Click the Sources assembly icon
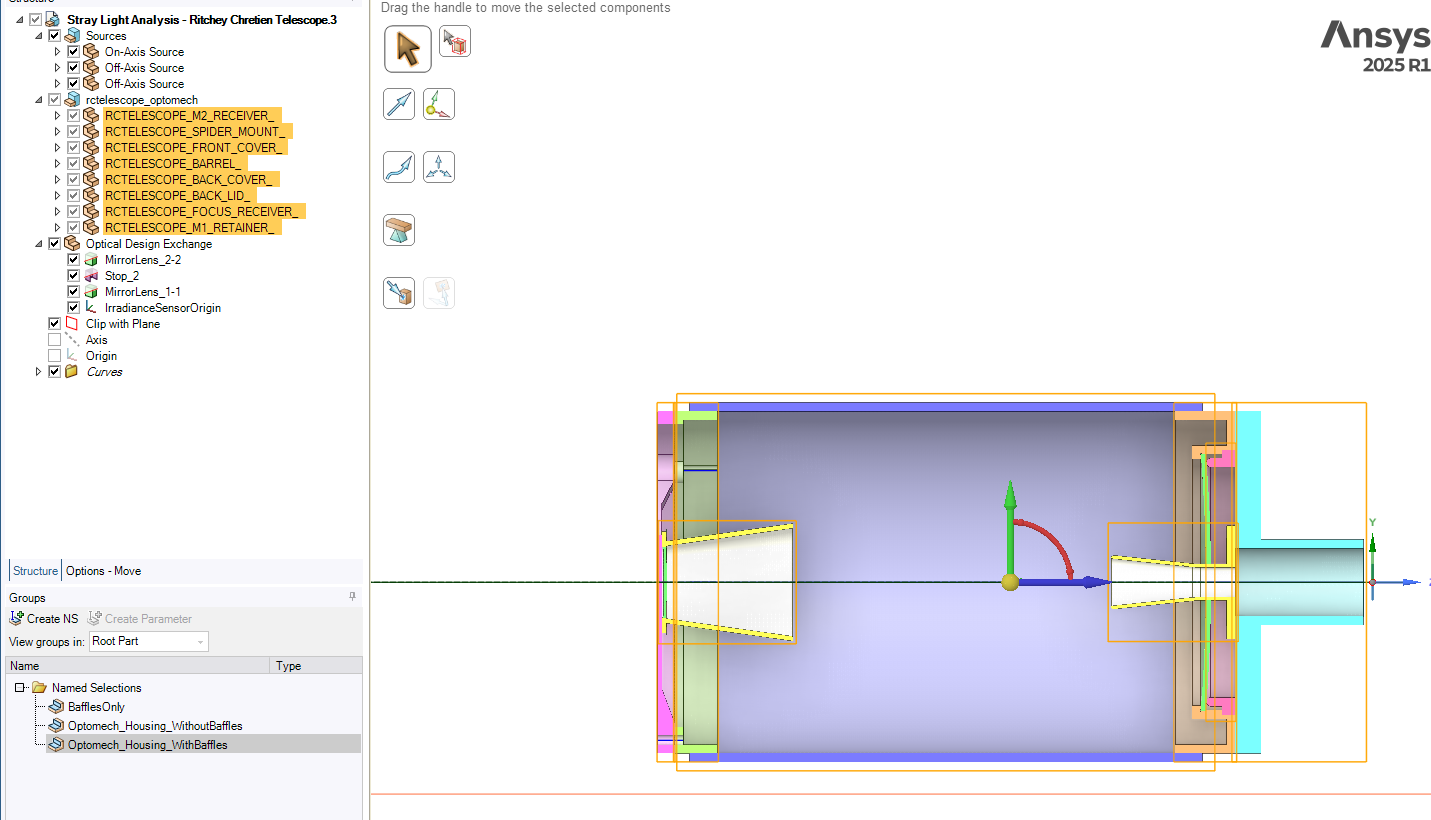 72,36
